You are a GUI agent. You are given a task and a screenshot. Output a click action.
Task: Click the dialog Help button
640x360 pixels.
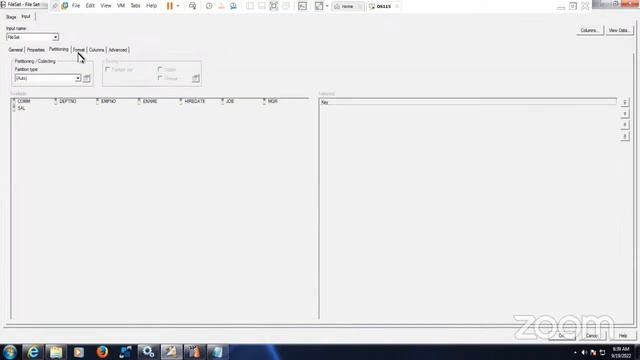point(623,336)
